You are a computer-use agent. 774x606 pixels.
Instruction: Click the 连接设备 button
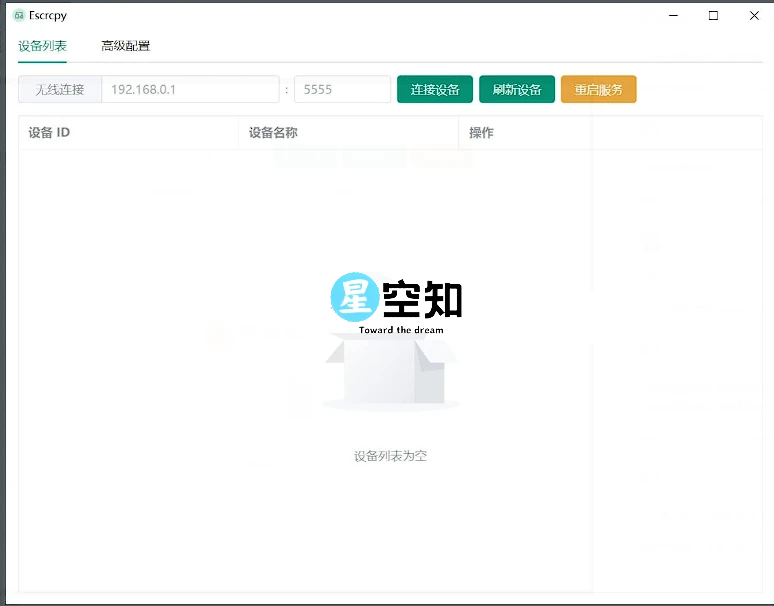[435, 89]
